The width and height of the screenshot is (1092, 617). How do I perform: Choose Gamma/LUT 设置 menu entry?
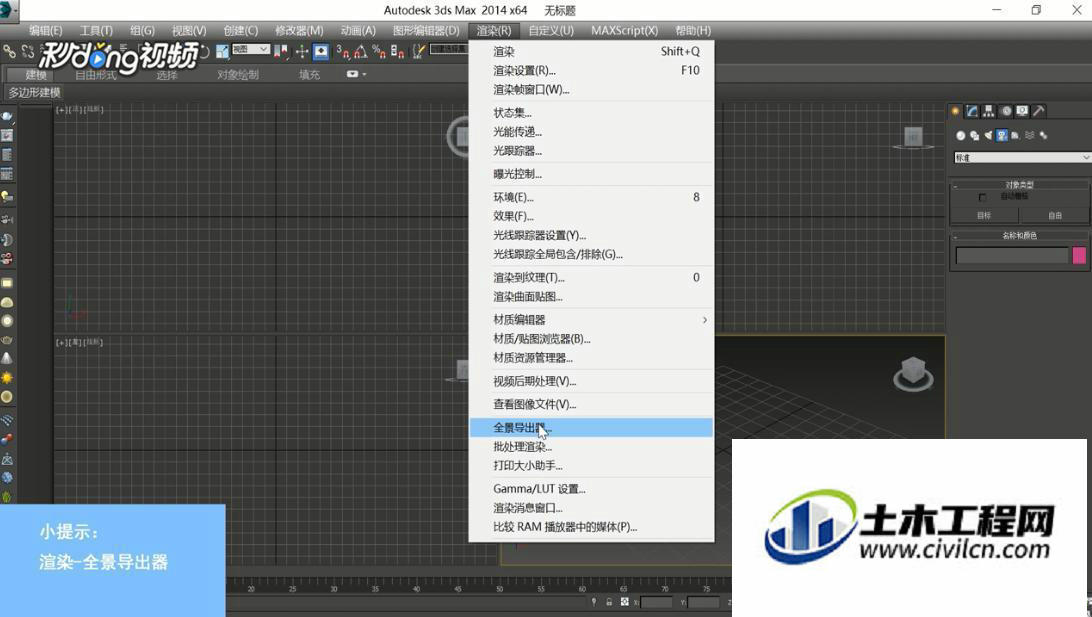(591, 489)
